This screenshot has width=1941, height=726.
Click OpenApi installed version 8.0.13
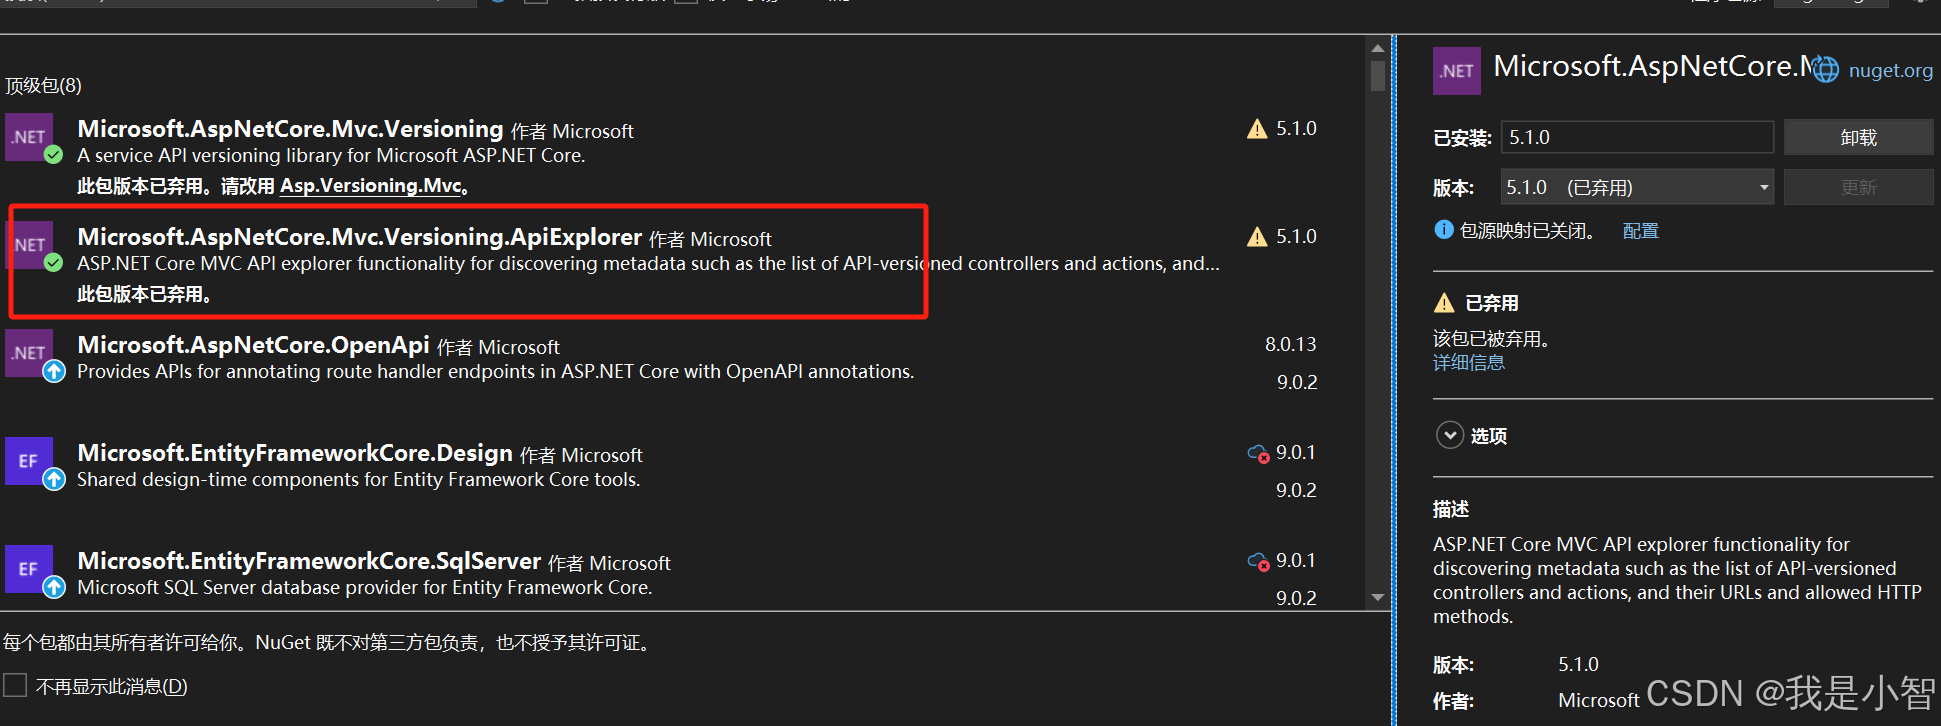(1291, 344)
